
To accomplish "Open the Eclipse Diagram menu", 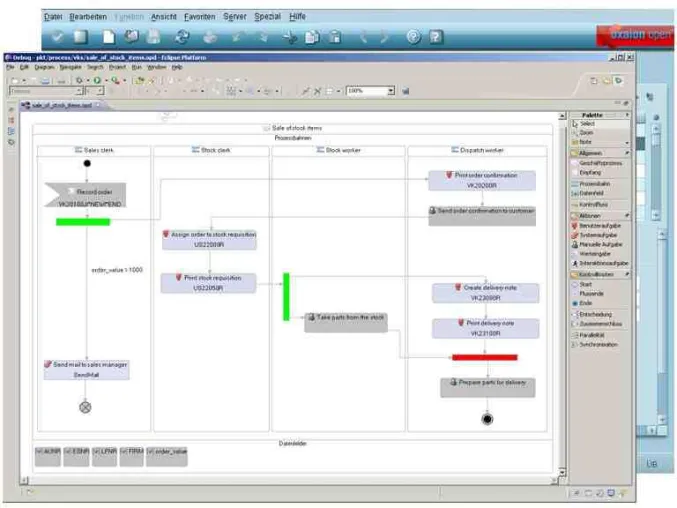I will coord(44,67).
